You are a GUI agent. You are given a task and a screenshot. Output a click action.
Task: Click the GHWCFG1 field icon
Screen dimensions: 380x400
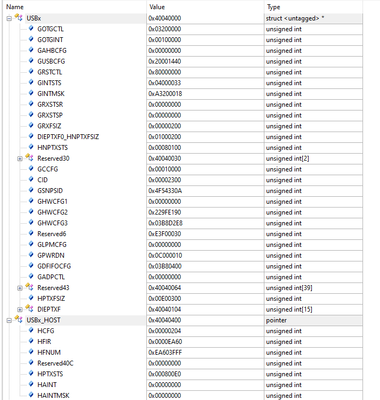coord(31,201)
